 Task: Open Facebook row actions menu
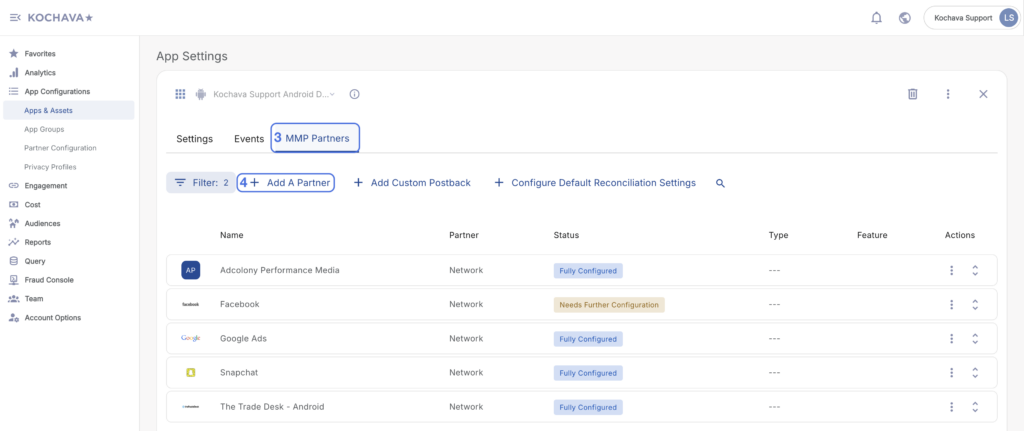click(x=951, y=304)
